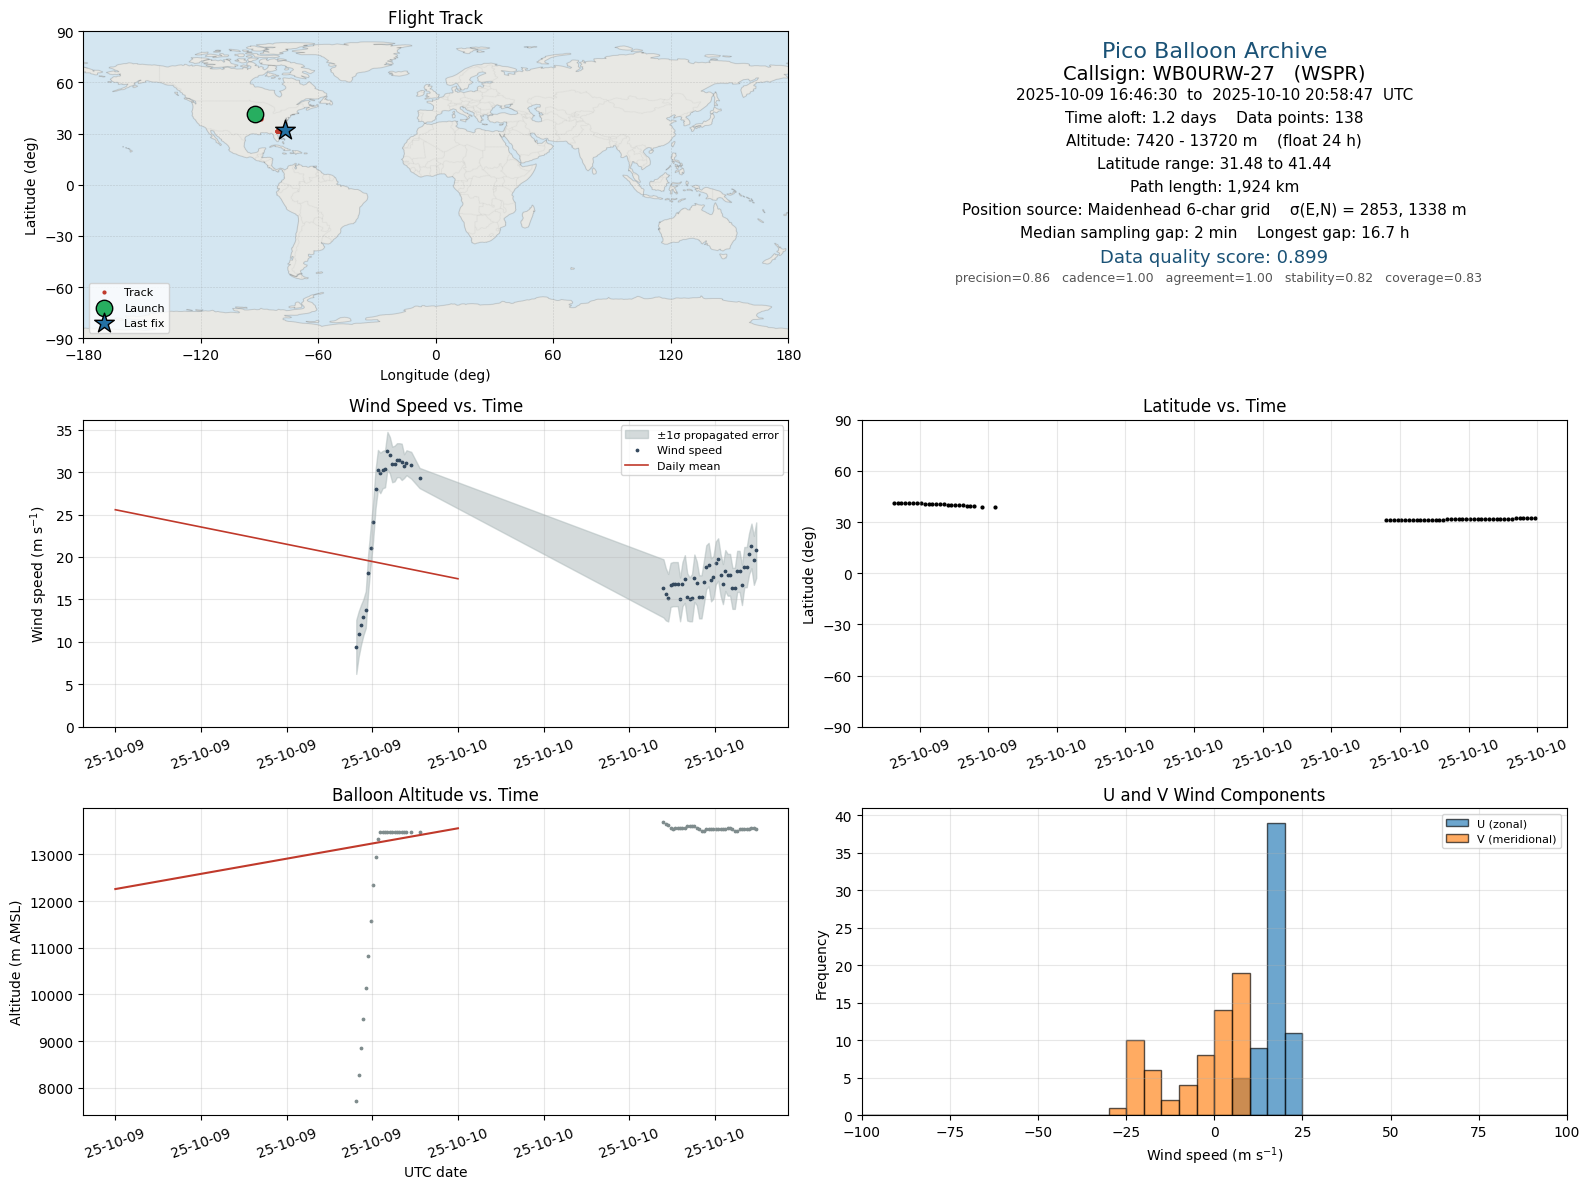Image resolution: width=1590 pixels, height=1189 pixels.
Task: Select the Last fix star in the map legend
Action: click(104, 323)
